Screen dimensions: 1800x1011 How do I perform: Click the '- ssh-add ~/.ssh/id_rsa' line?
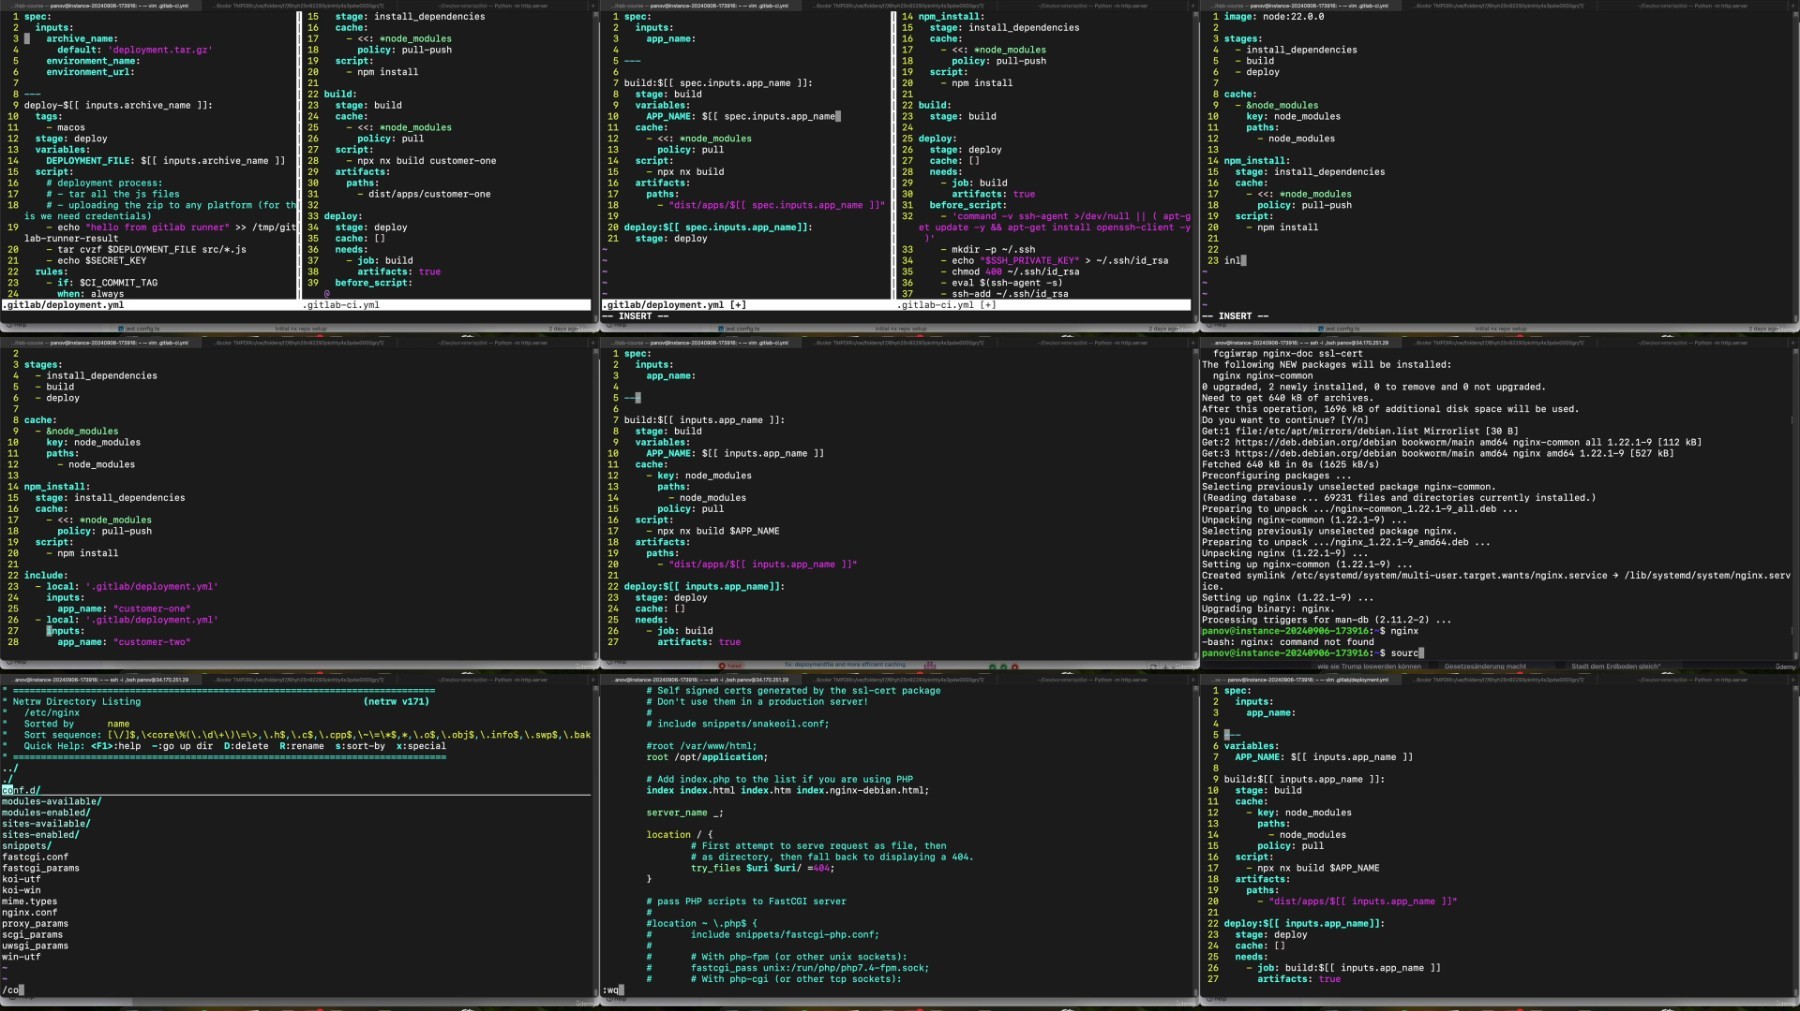(x=1005, y=294)
